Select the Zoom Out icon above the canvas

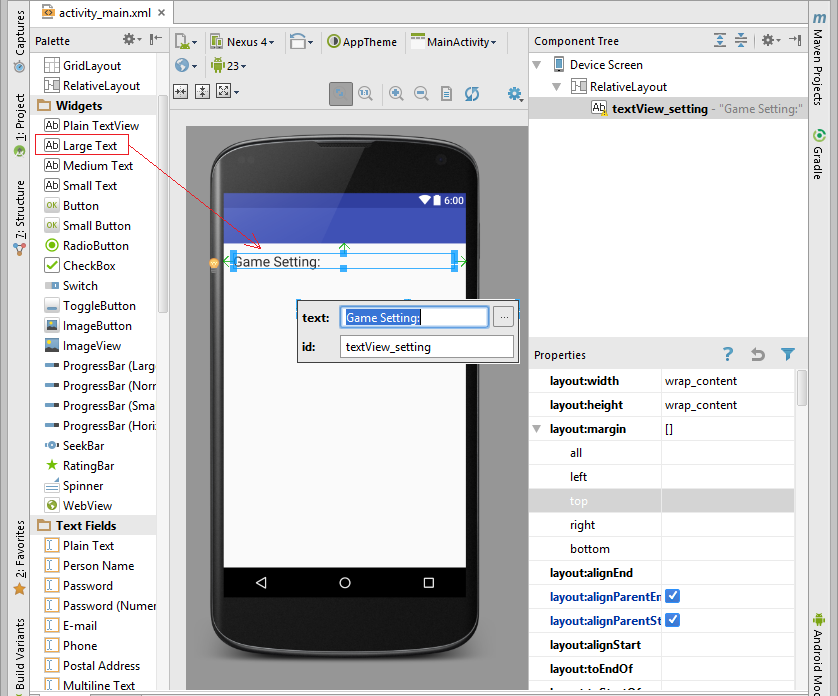point(421,94)
